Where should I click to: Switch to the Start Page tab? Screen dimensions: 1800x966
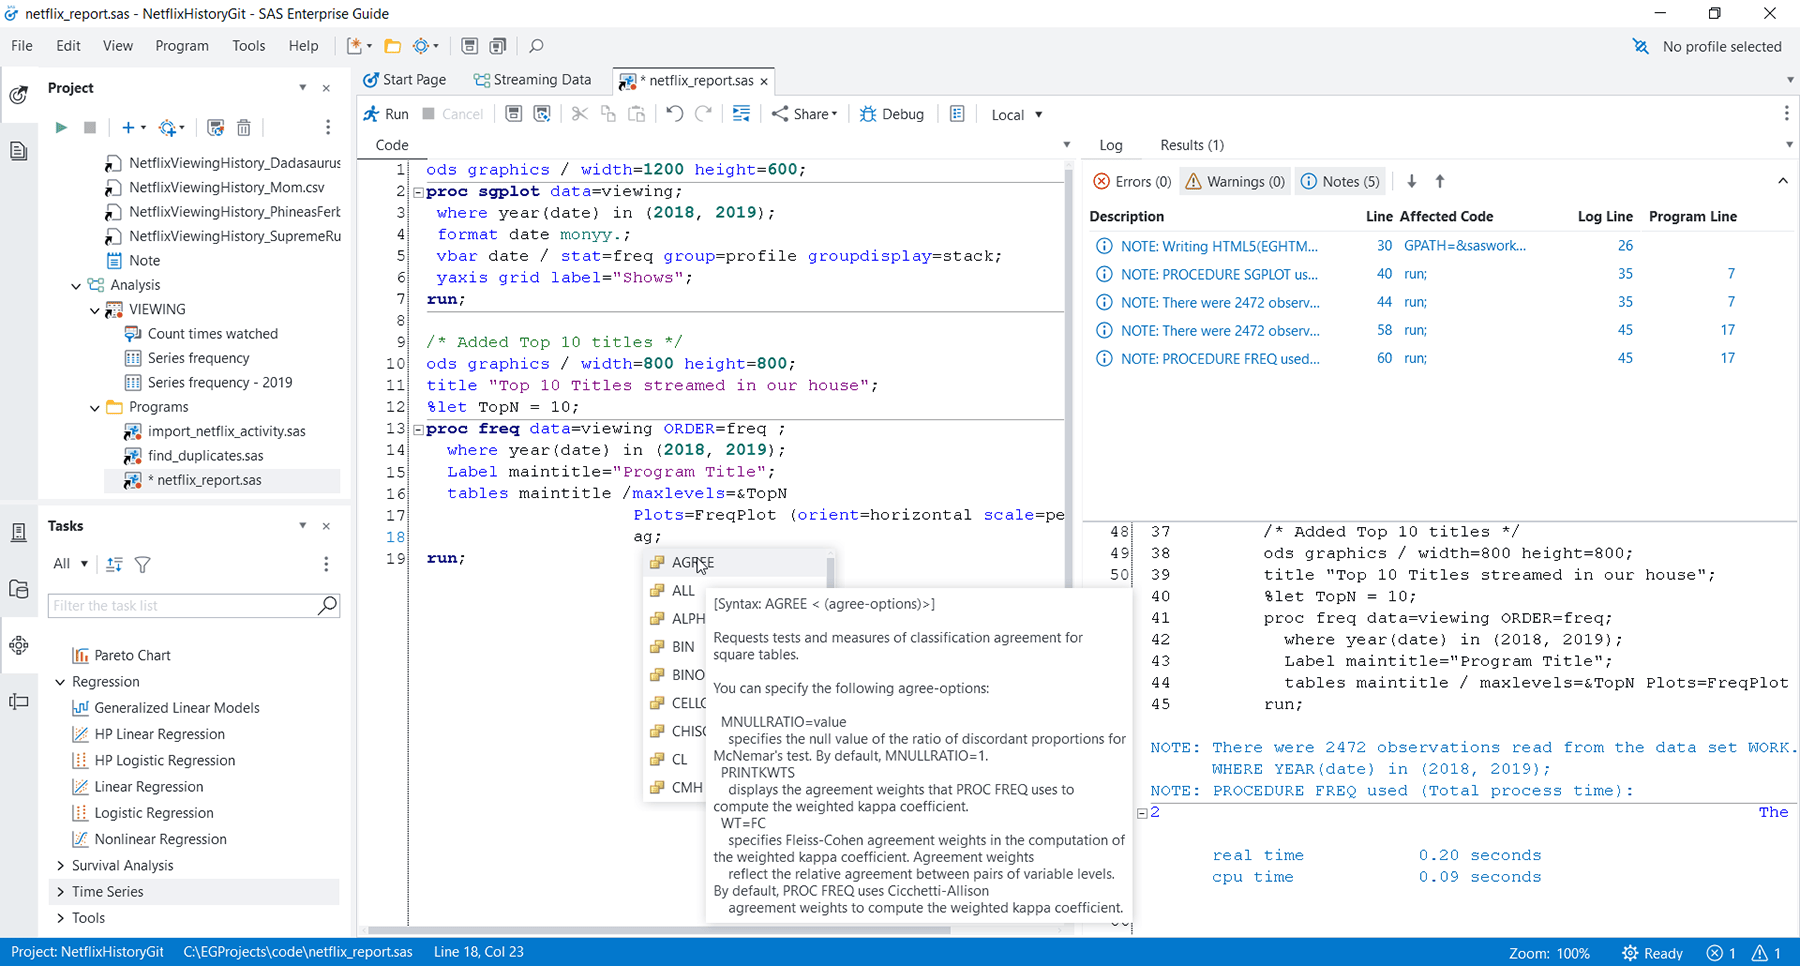405,80
